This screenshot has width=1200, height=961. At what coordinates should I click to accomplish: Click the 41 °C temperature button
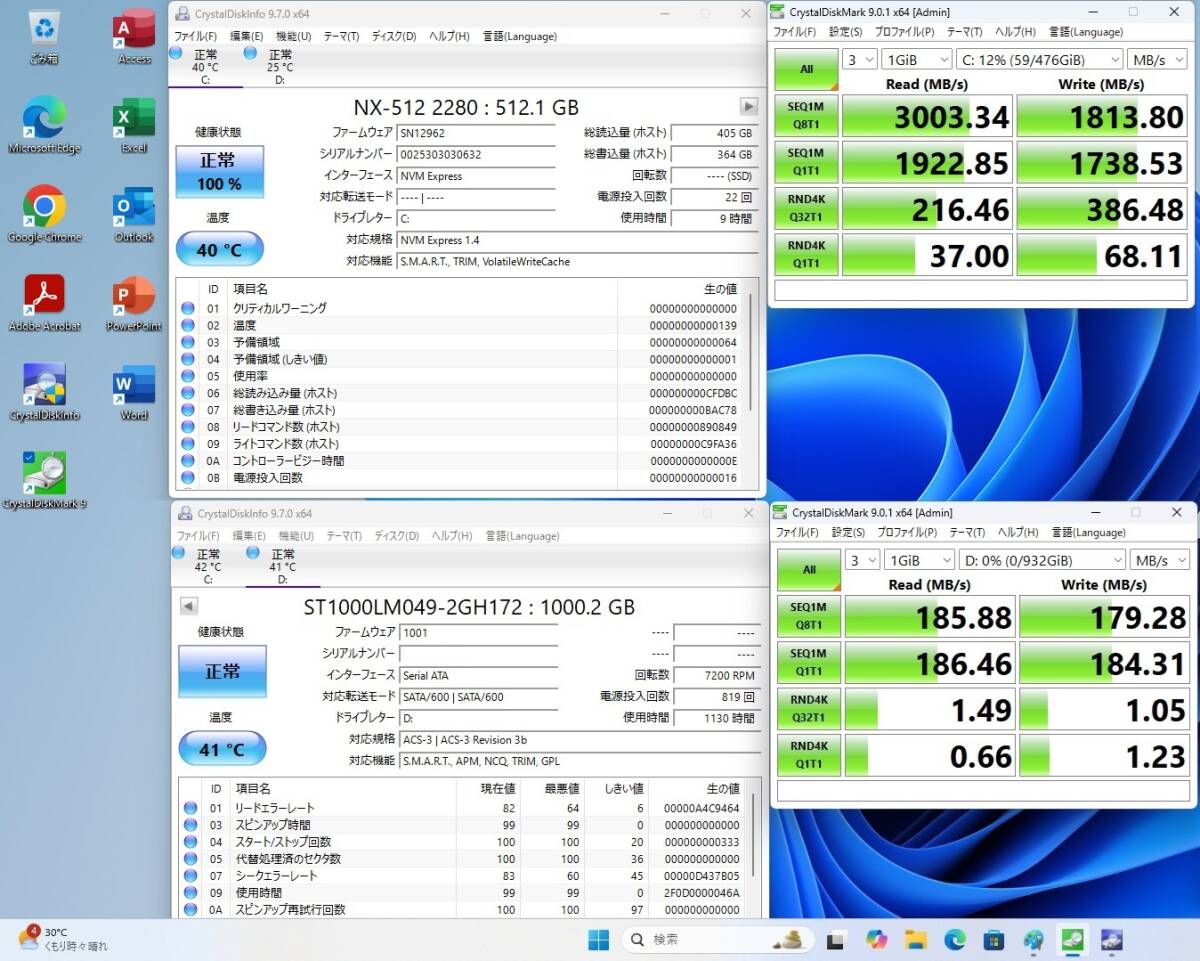click(222, 749)
